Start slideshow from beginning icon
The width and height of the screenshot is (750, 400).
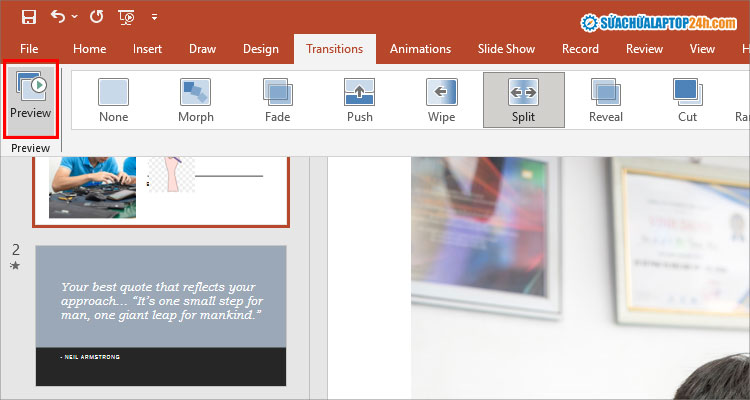tap(126, 17)
